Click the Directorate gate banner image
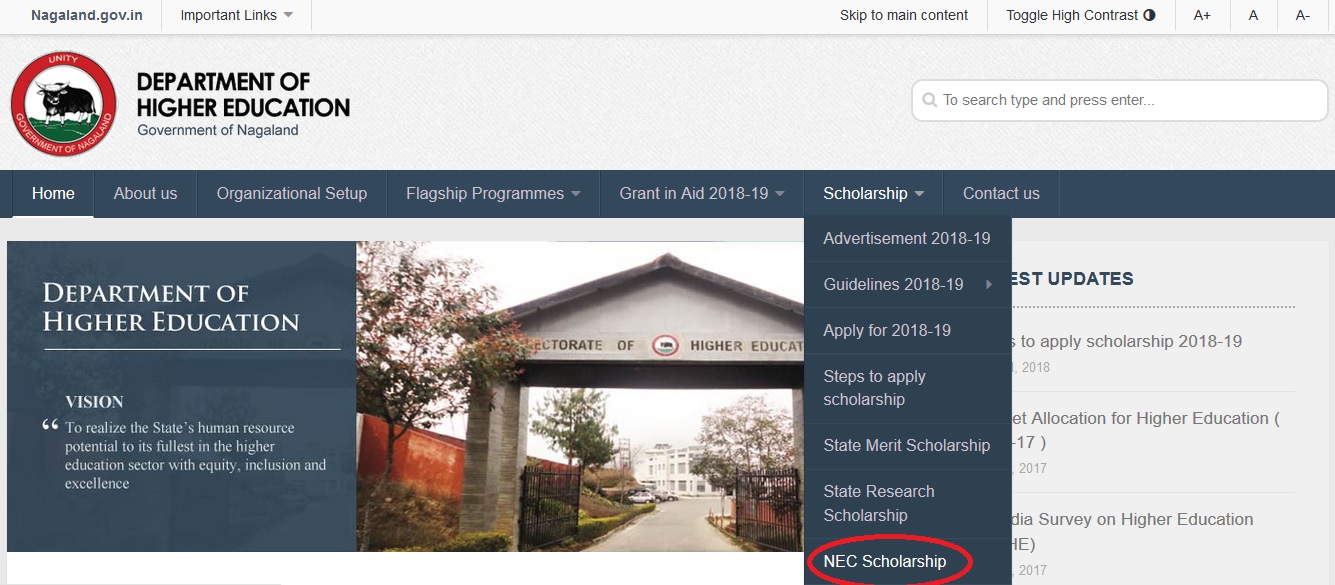The width and height of the screenshot is (1335, 585). point(580,396)
